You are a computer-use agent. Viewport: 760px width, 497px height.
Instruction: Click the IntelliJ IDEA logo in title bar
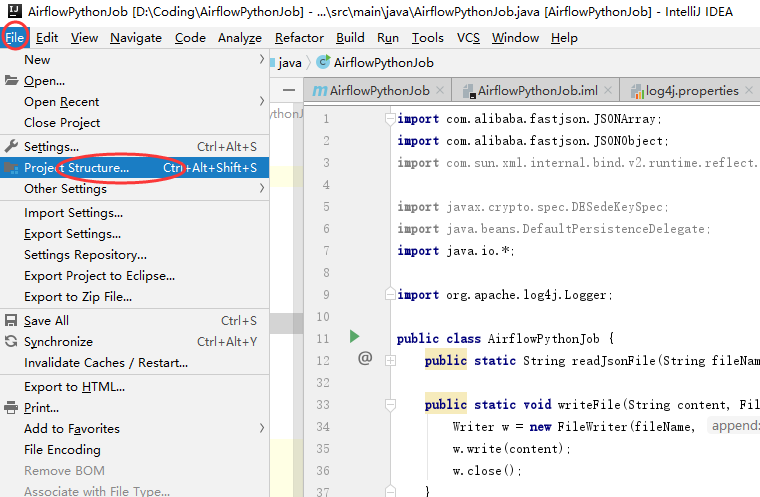coord(15,11)
